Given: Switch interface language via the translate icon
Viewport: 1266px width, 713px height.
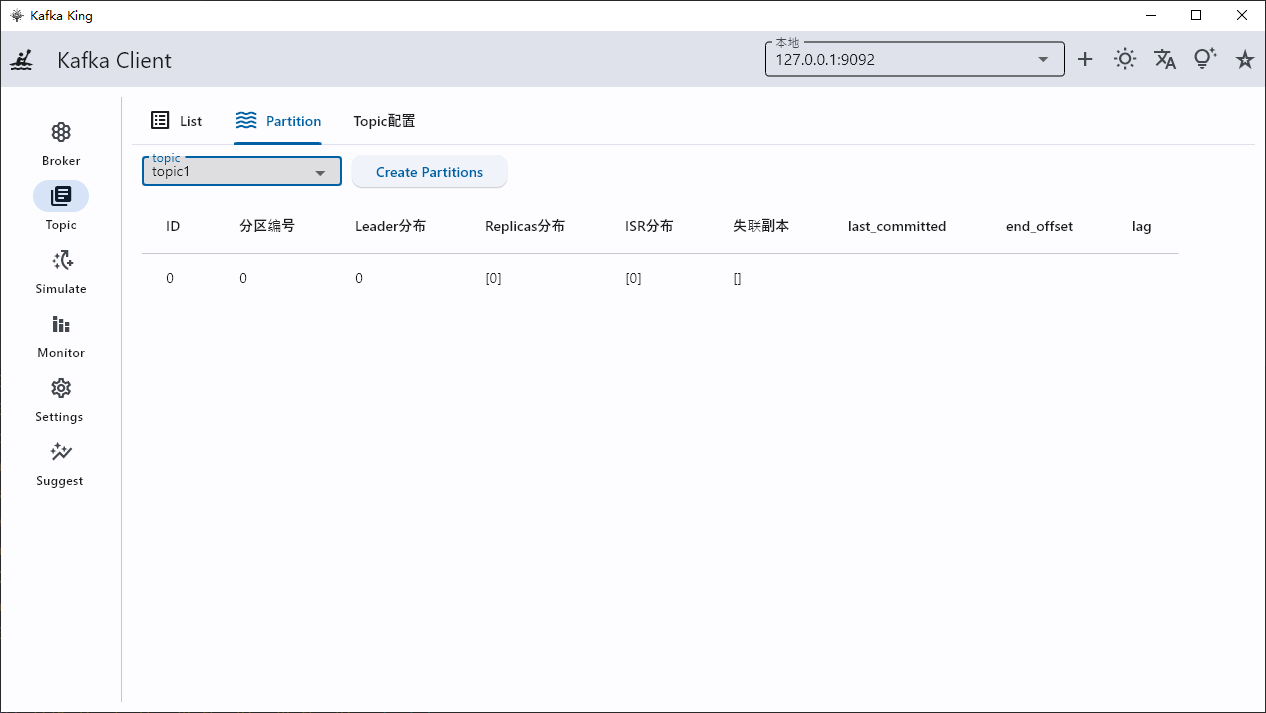Looking at the screenshot, I should (x=1164, y=59).
